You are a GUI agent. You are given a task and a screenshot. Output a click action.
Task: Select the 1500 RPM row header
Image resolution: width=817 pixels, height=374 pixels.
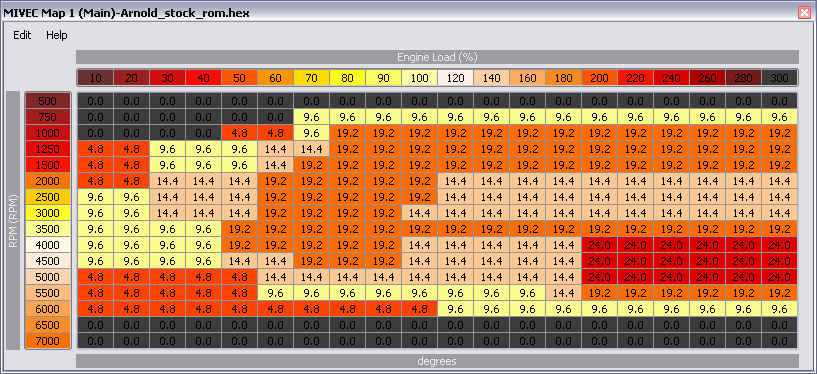(x=47, y=165)
